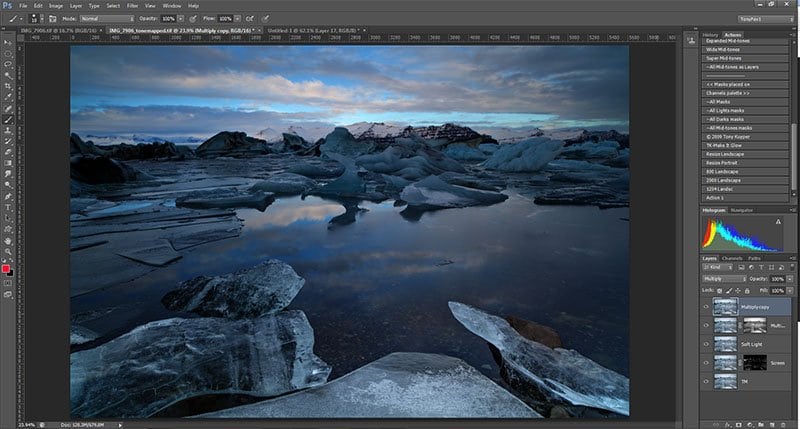This screenshot has width=800, height=429.
Task: Toggle lock image pixels
Action: coord(729,291)
